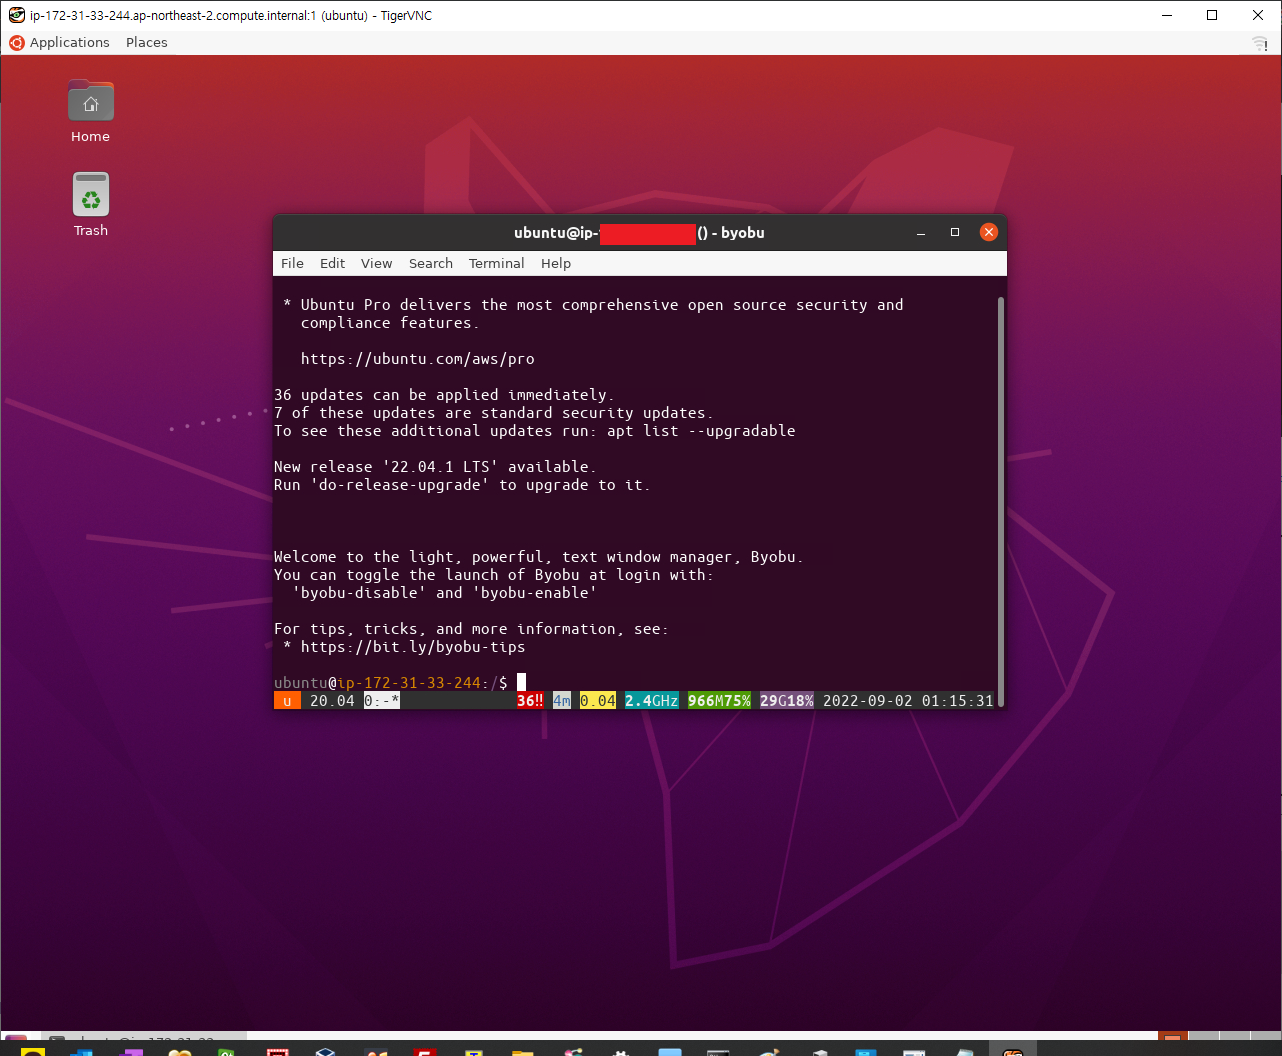1282x1056 pixels.
Task: Click the 29G18% disk usage indicator
Action: point(787,701)
